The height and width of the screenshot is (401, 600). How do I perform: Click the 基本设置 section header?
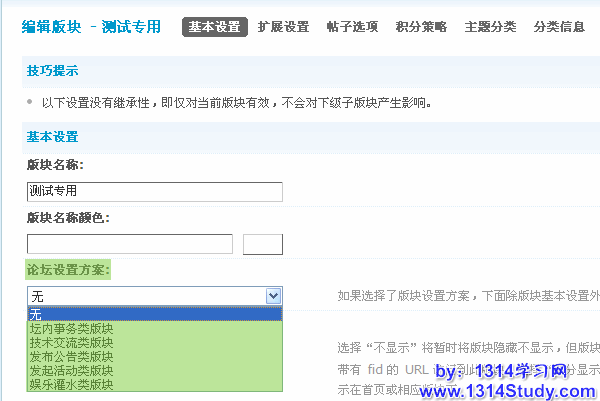pyautogui.click(x=52, y=137)
